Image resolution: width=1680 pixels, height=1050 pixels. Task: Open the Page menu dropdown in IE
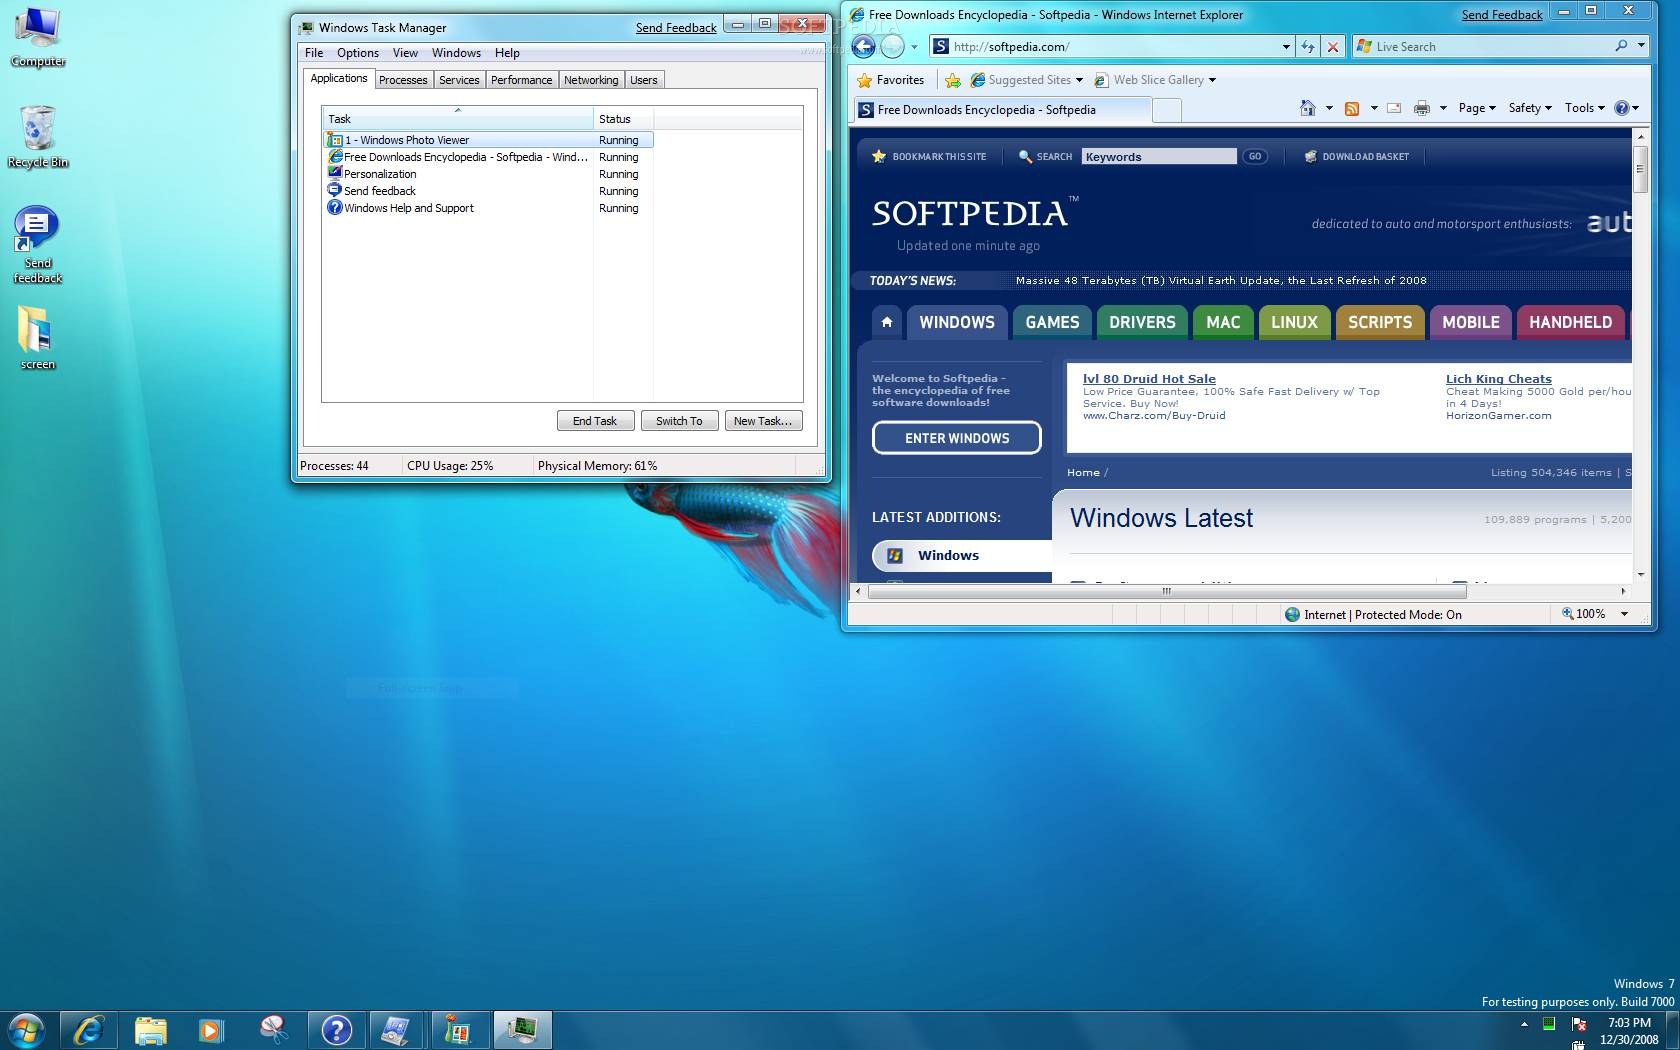(x=1477, y=108)
